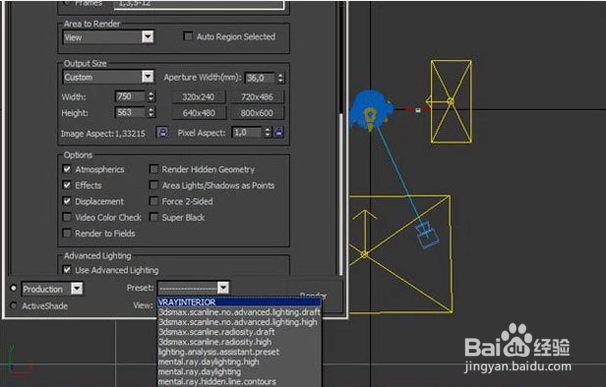
Task: Select ActiveShade radio button
Action: pos(14,305)
